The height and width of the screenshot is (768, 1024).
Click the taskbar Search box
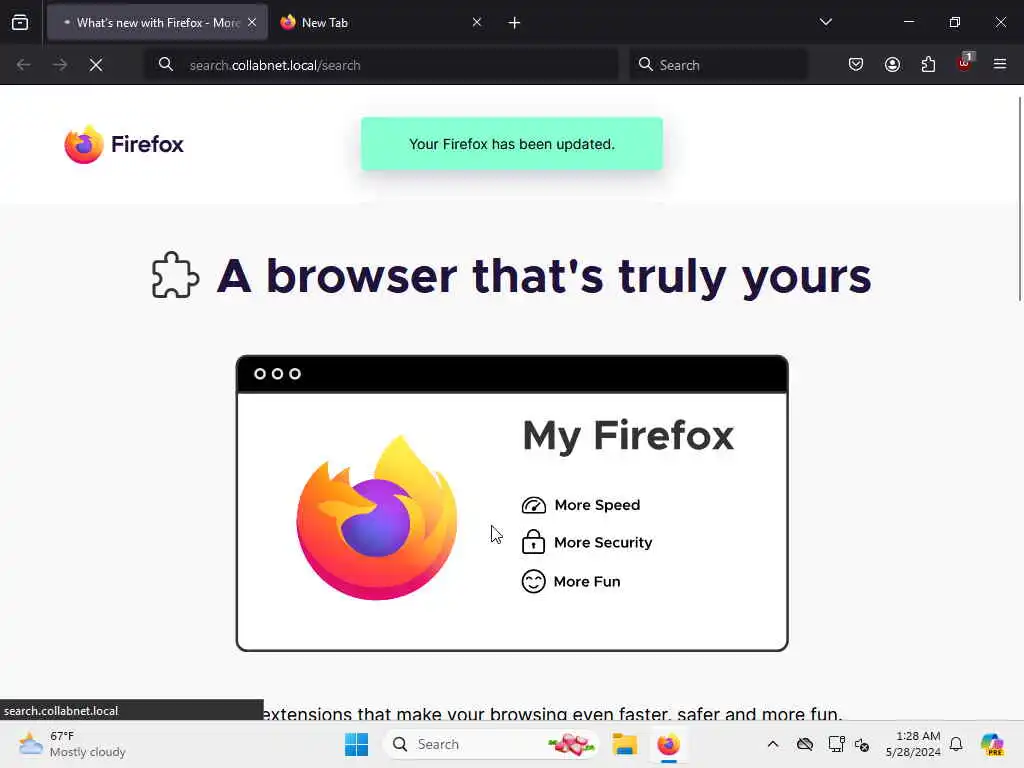pos(491,744)
